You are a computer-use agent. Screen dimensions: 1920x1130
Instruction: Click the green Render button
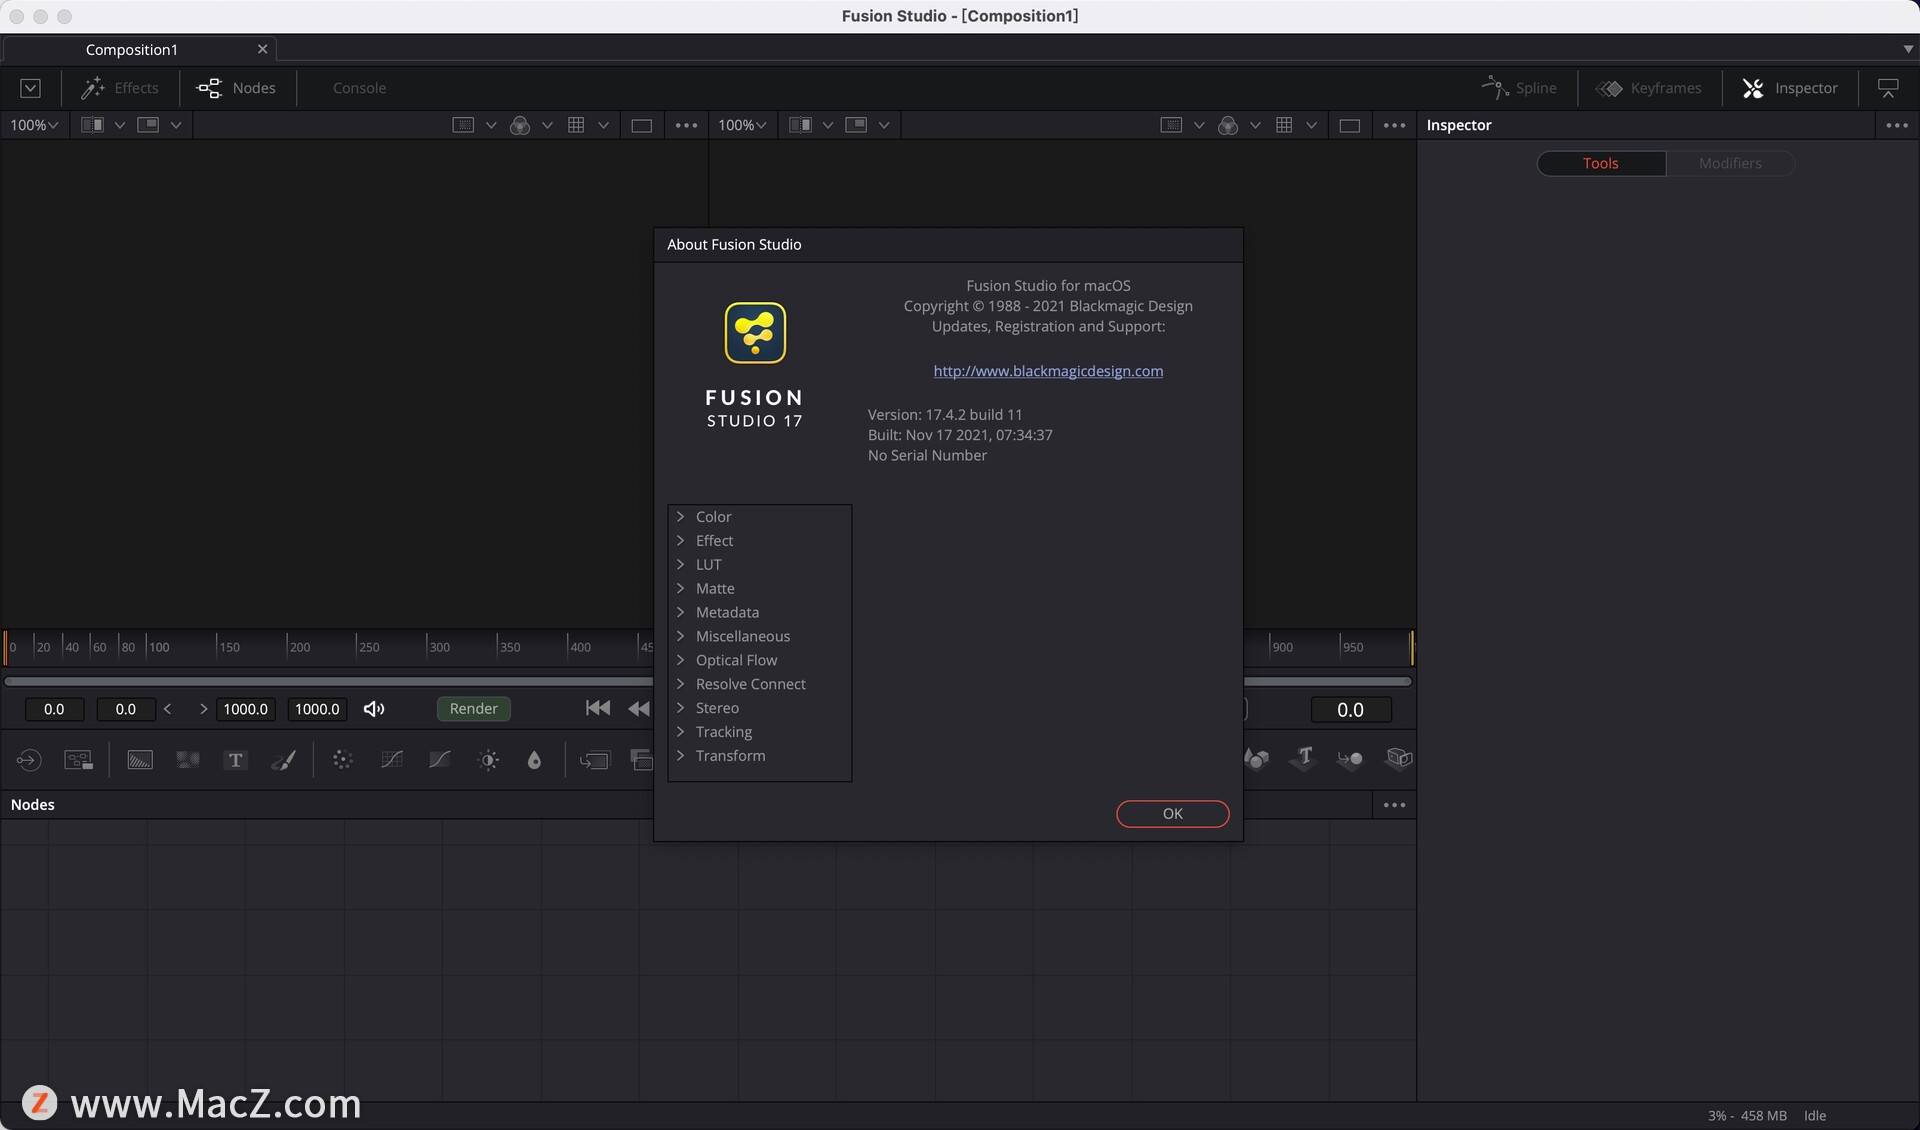(x=474, y=709)
